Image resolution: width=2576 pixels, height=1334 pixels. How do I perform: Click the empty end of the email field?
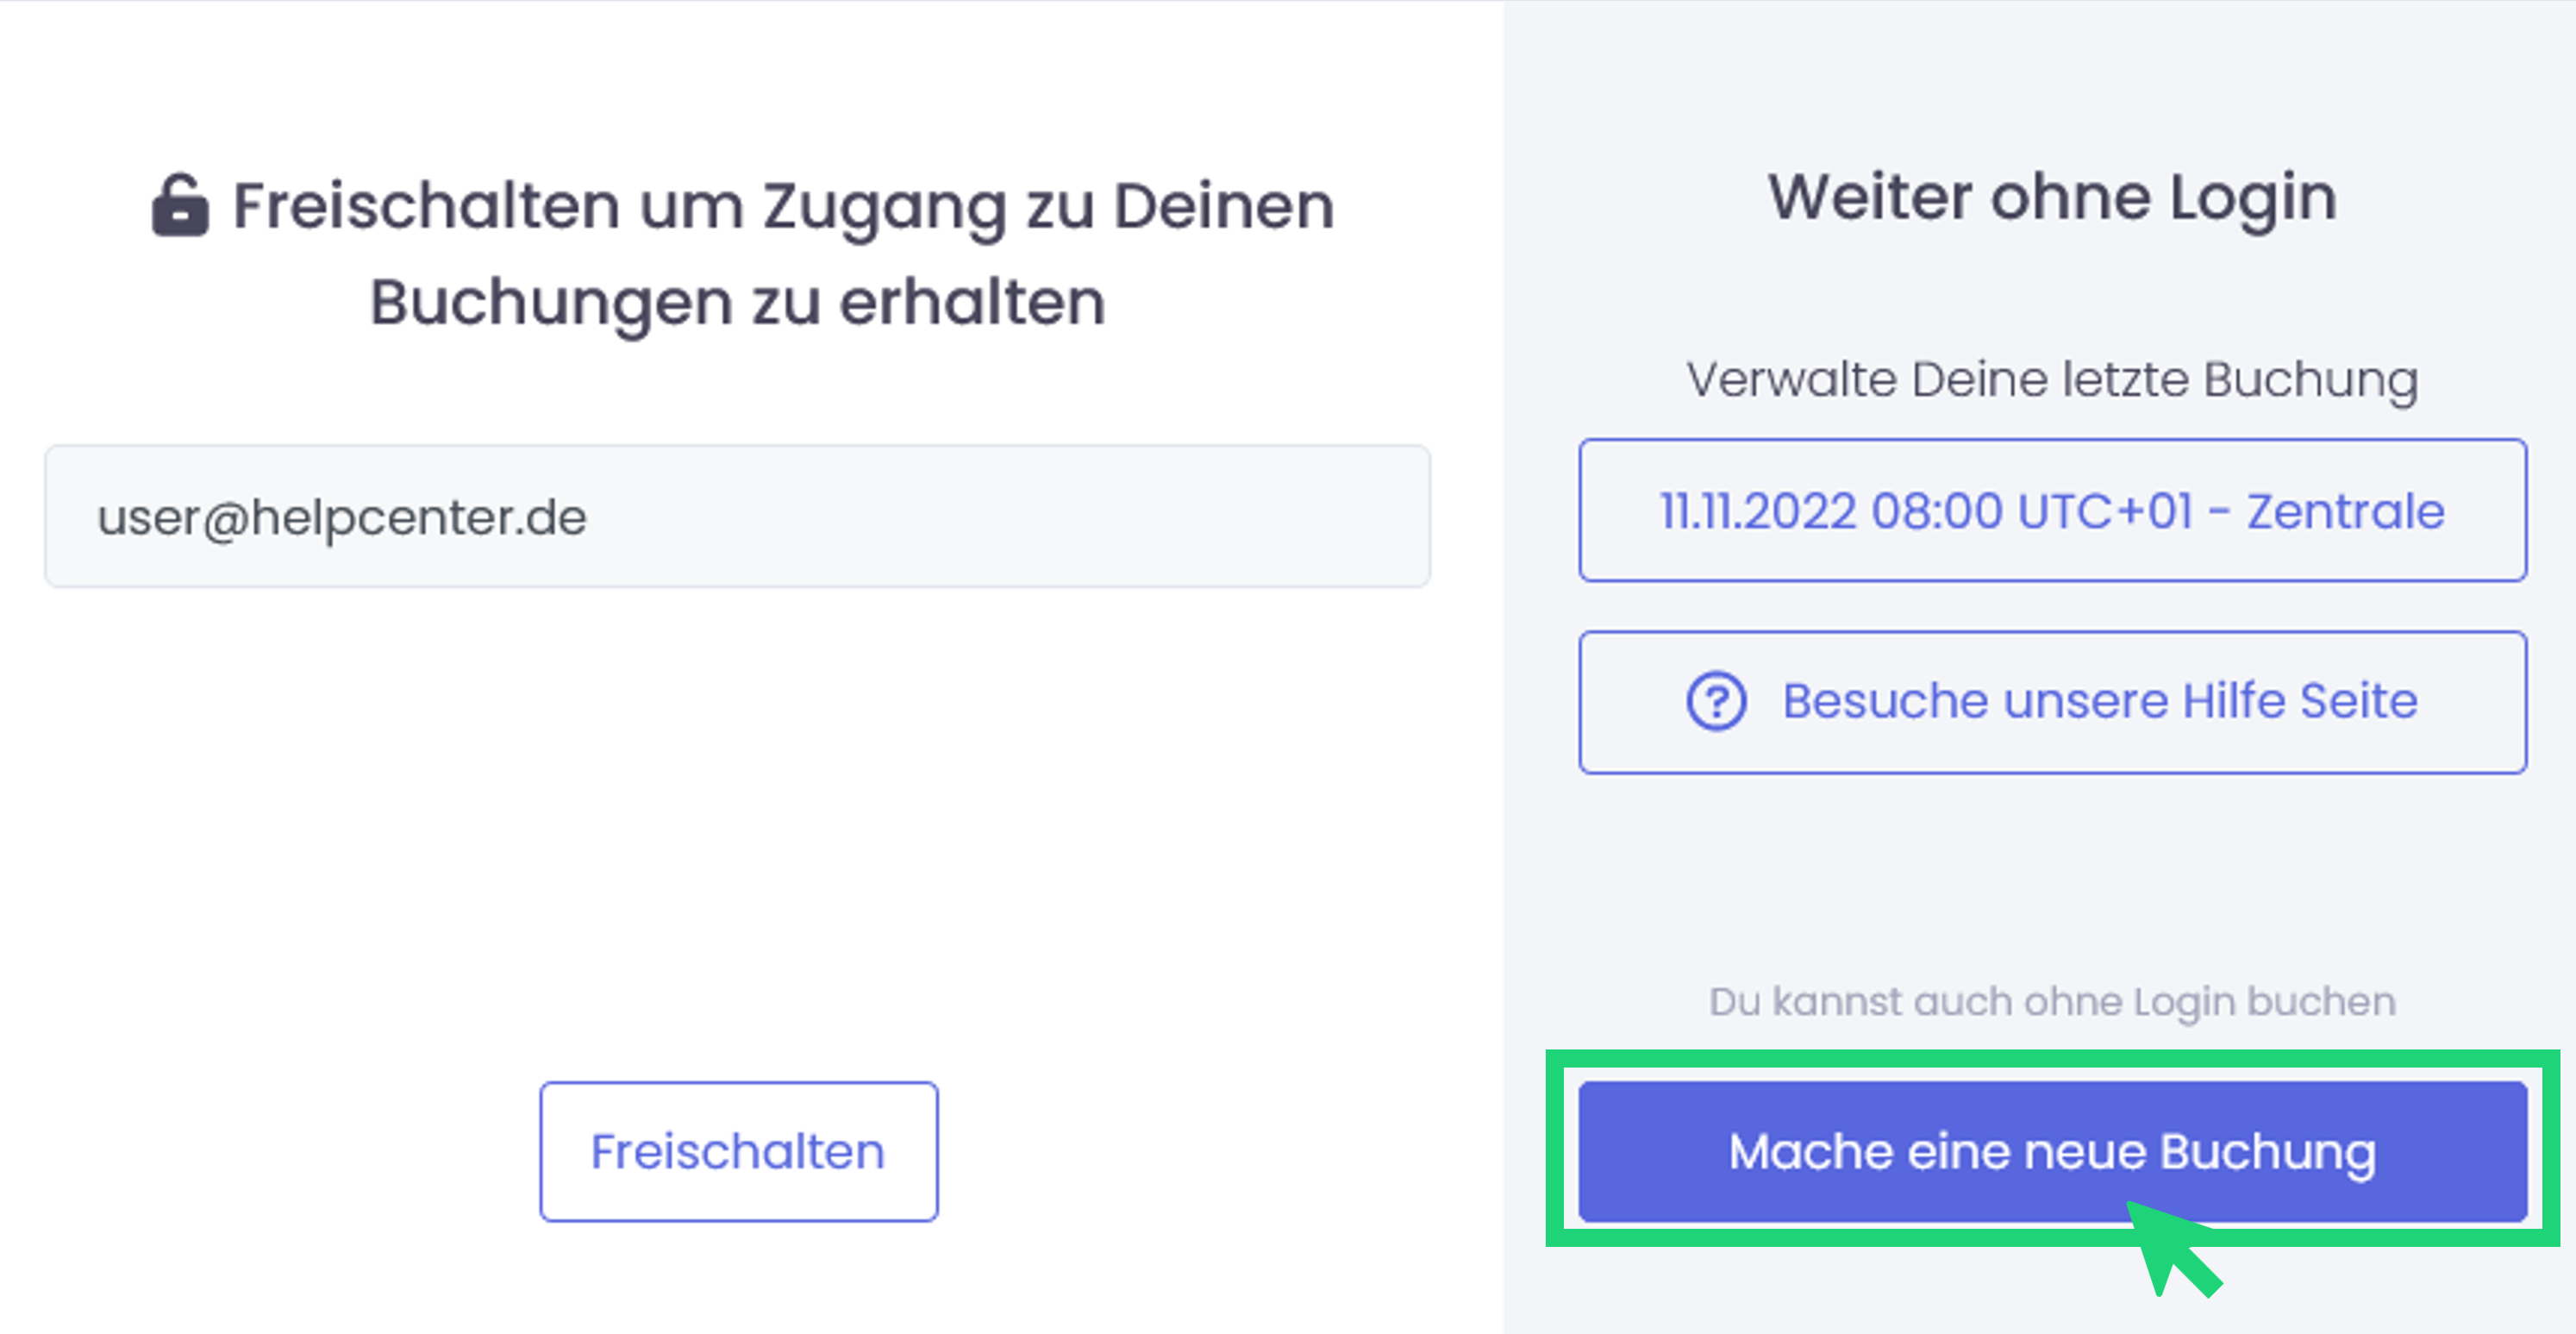pos(1200,516)
